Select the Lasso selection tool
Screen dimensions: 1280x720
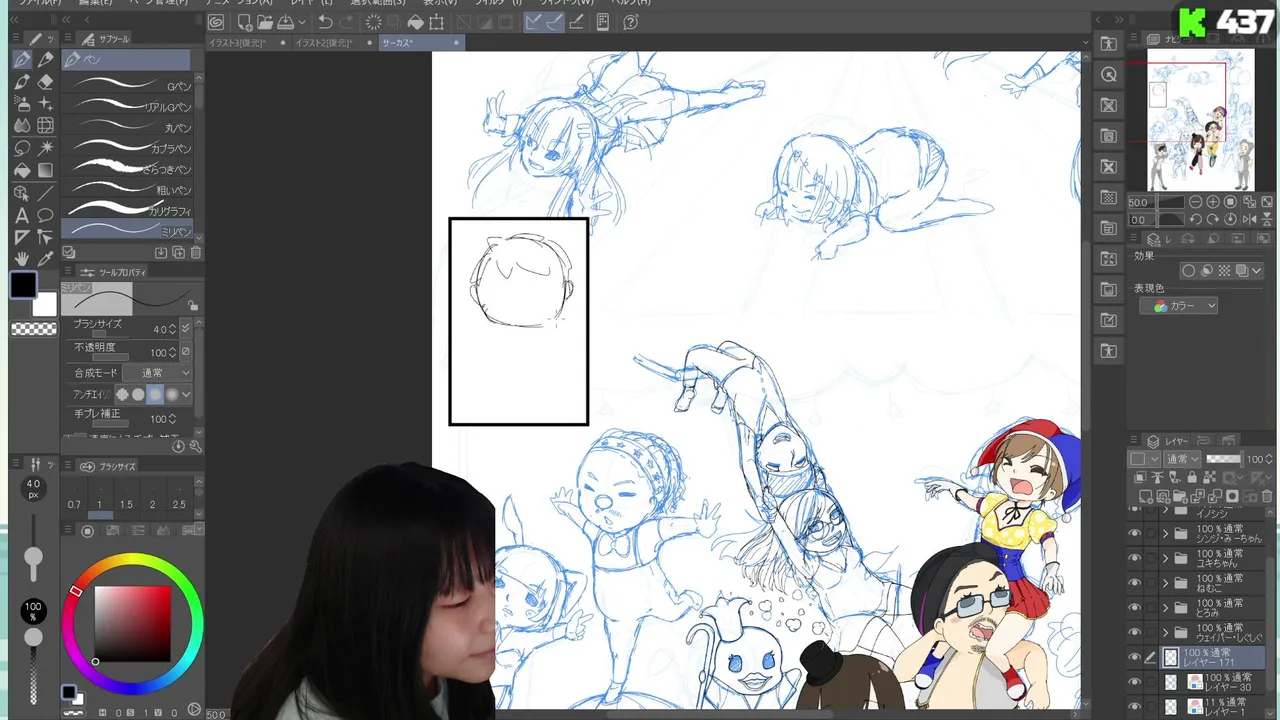[22, 148]
